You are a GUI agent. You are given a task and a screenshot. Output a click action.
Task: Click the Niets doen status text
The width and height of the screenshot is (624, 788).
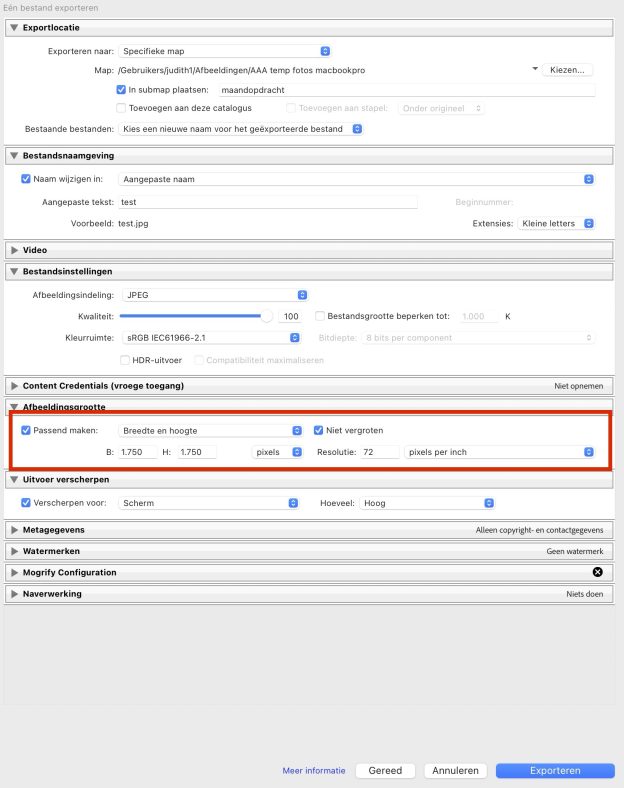pyautogui.click(x=585, y=594)
